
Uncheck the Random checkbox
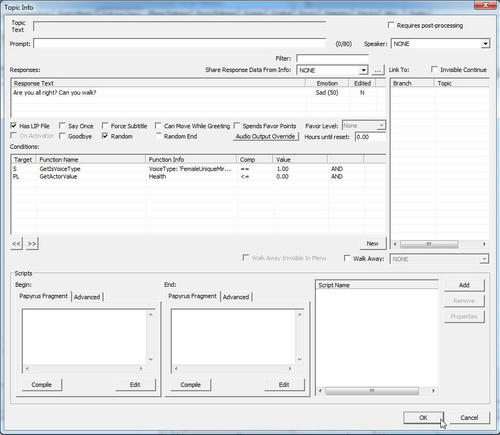coord(105,136)
